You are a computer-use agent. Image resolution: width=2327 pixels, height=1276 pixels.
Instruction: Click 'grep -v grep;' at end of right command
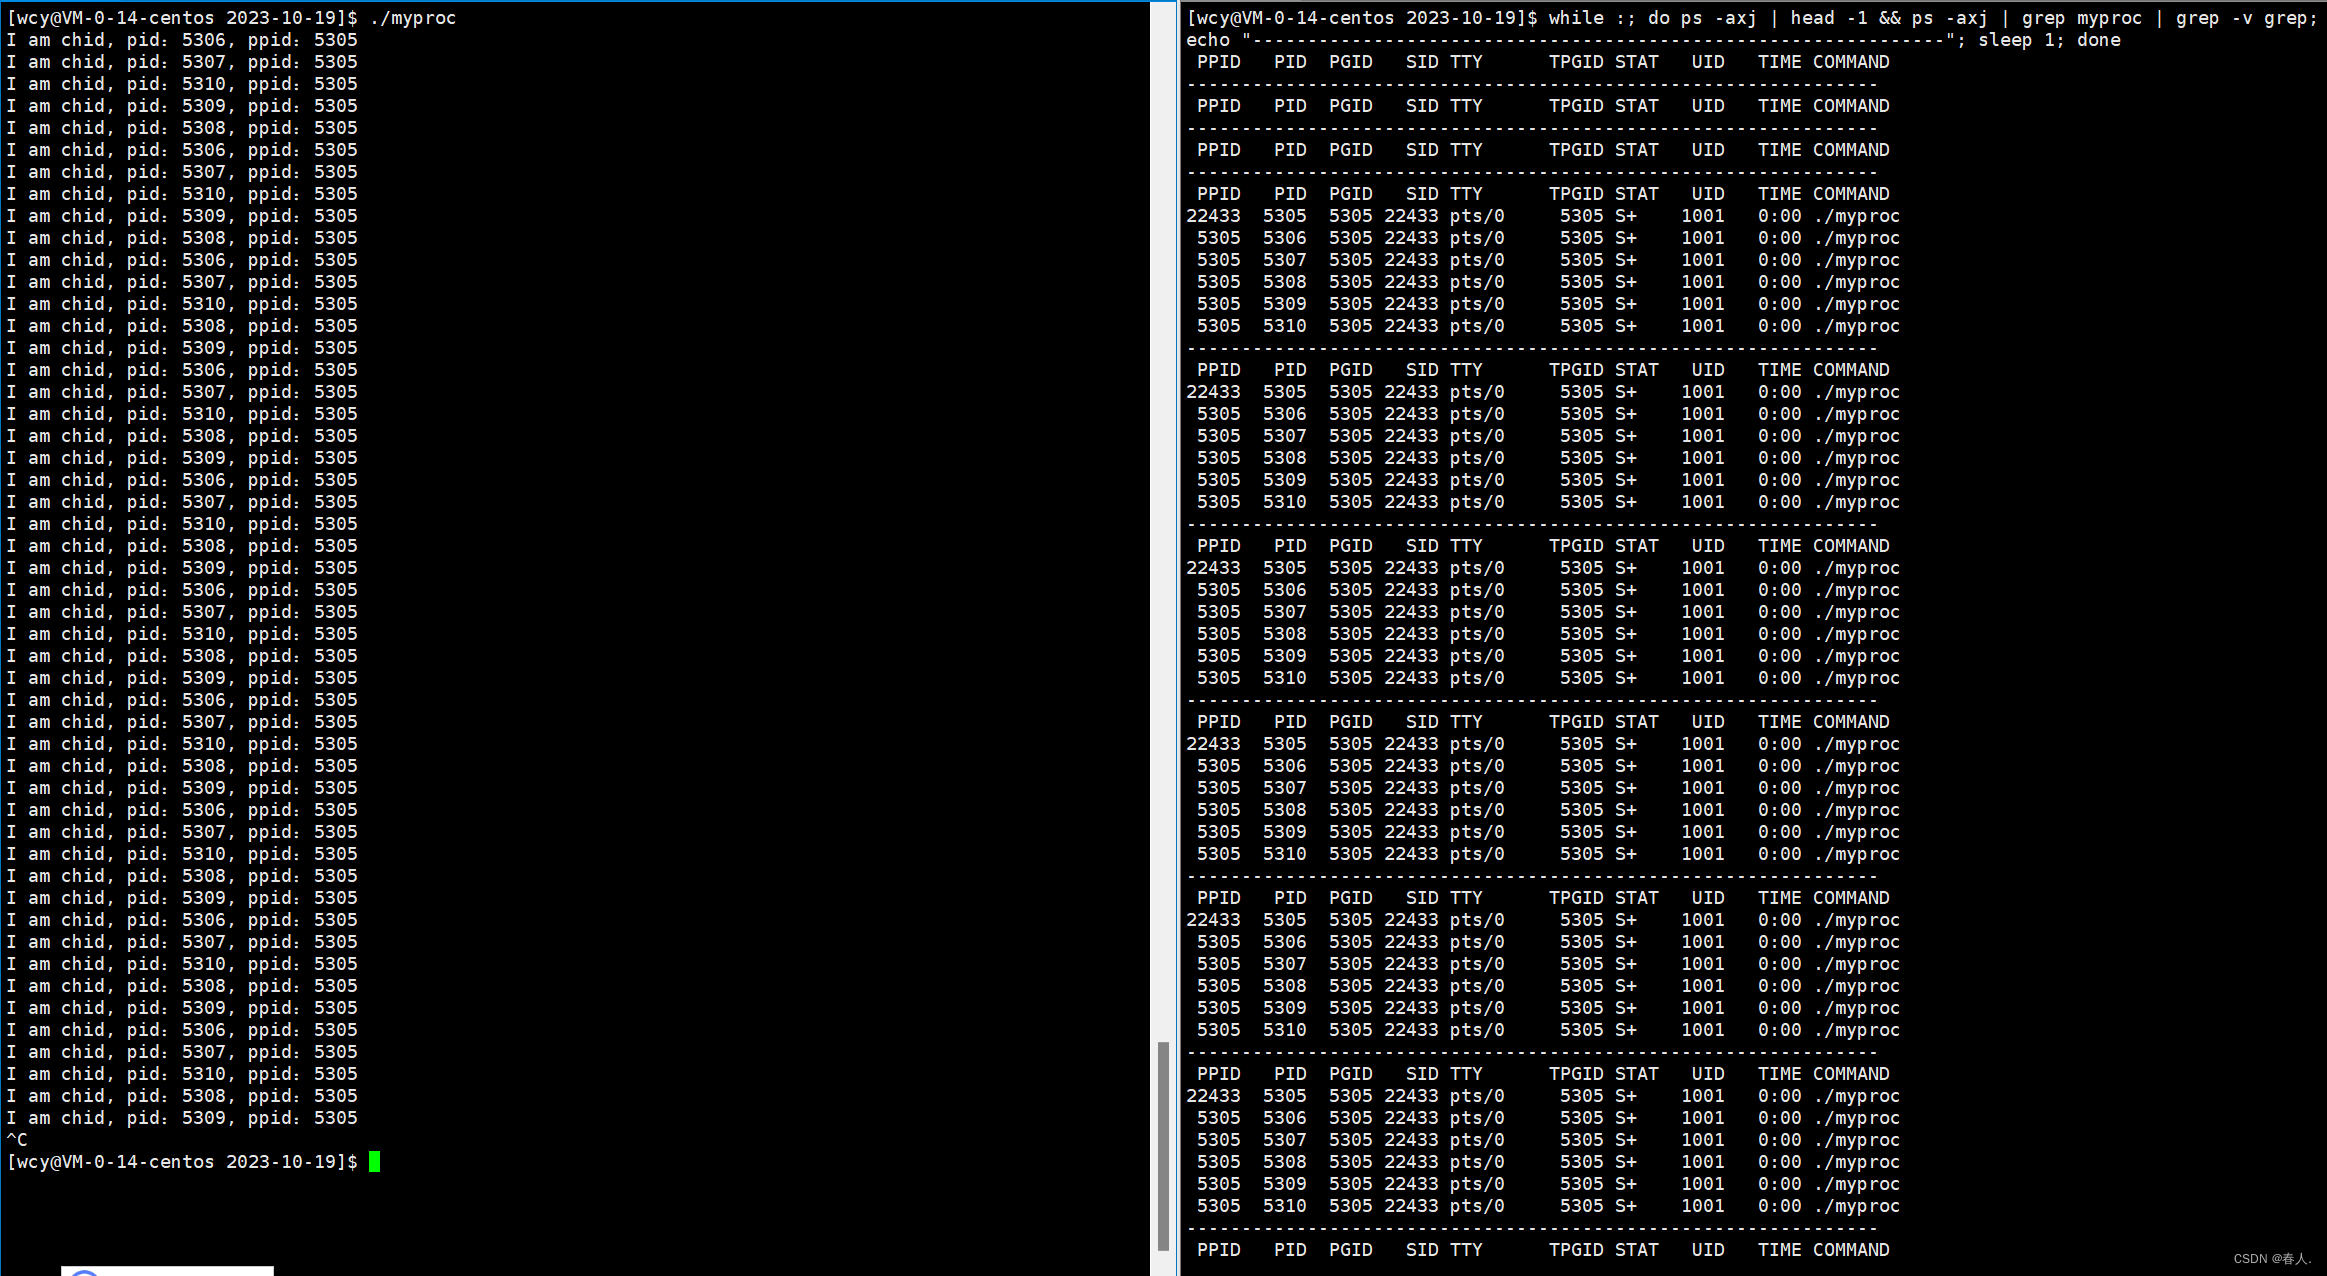point(2246,18)
